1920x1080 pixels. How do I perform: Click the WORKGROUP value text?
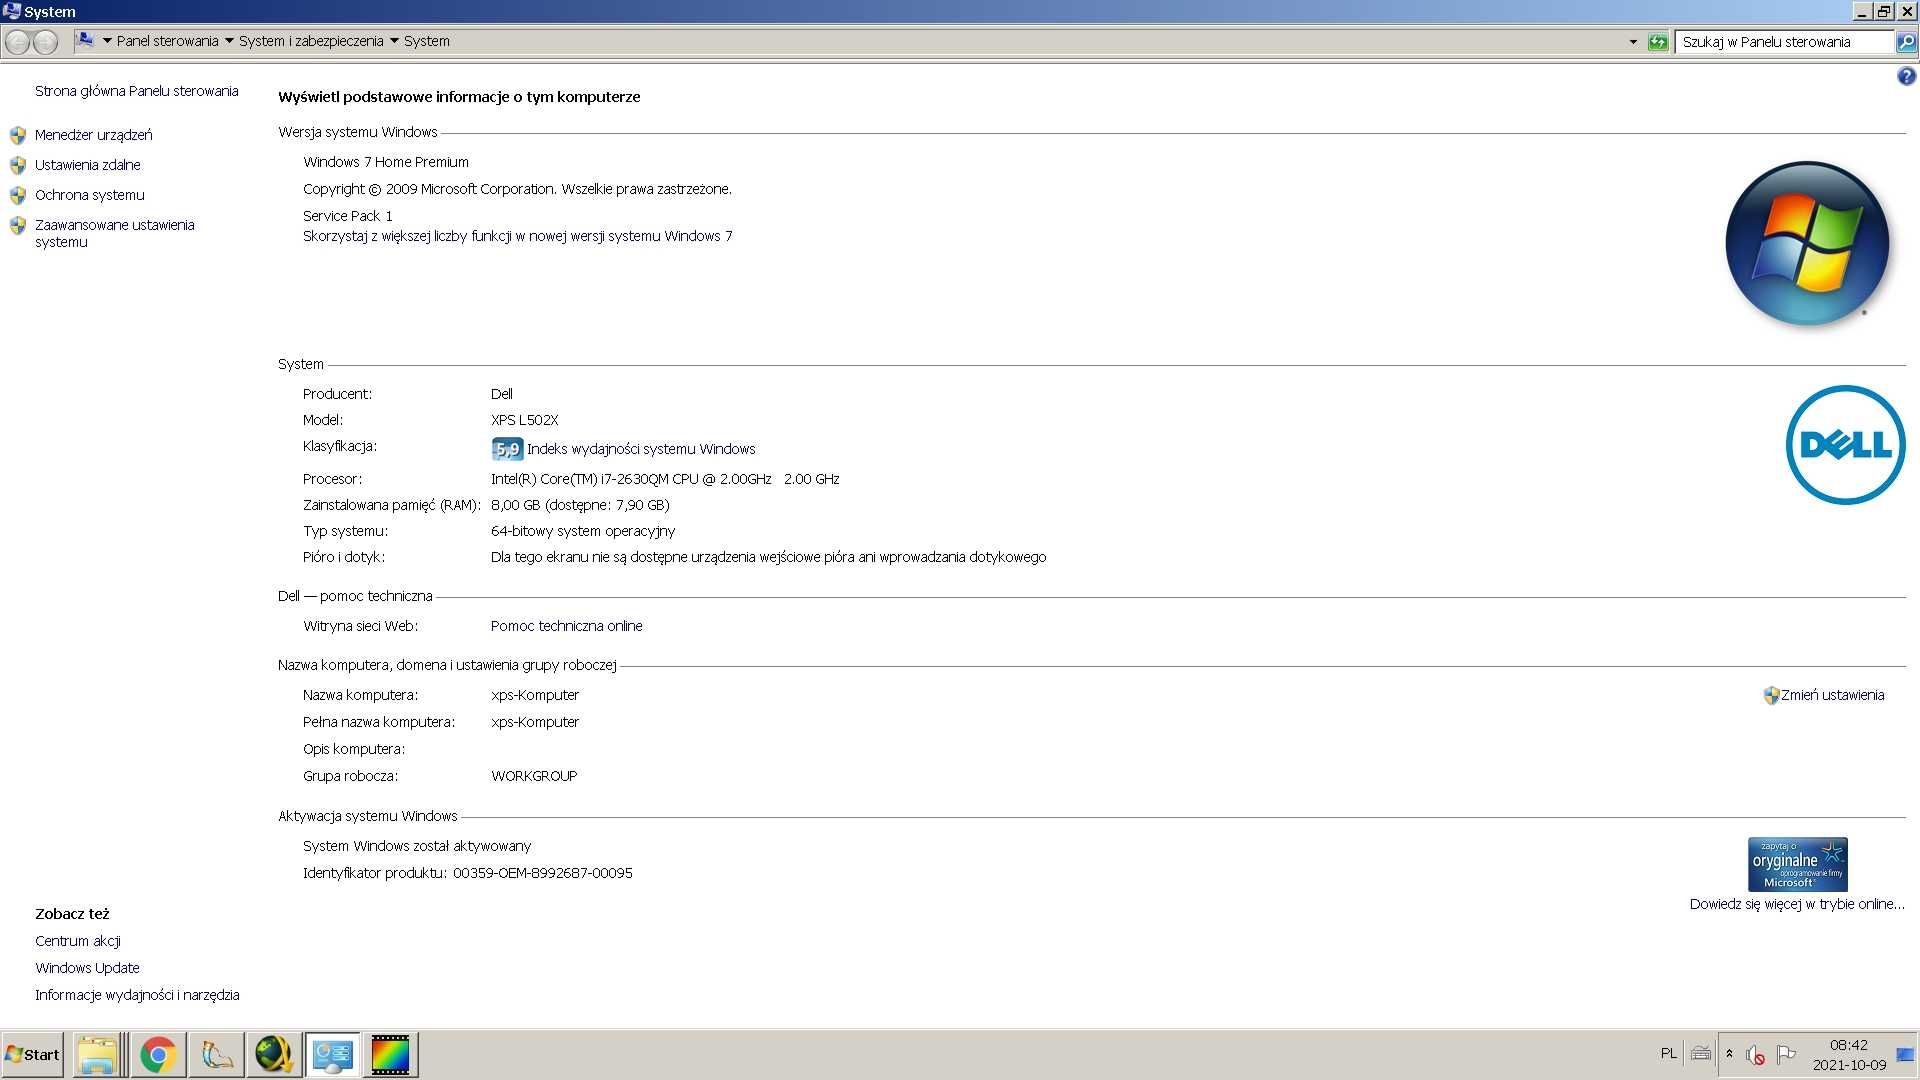[534, 776]
